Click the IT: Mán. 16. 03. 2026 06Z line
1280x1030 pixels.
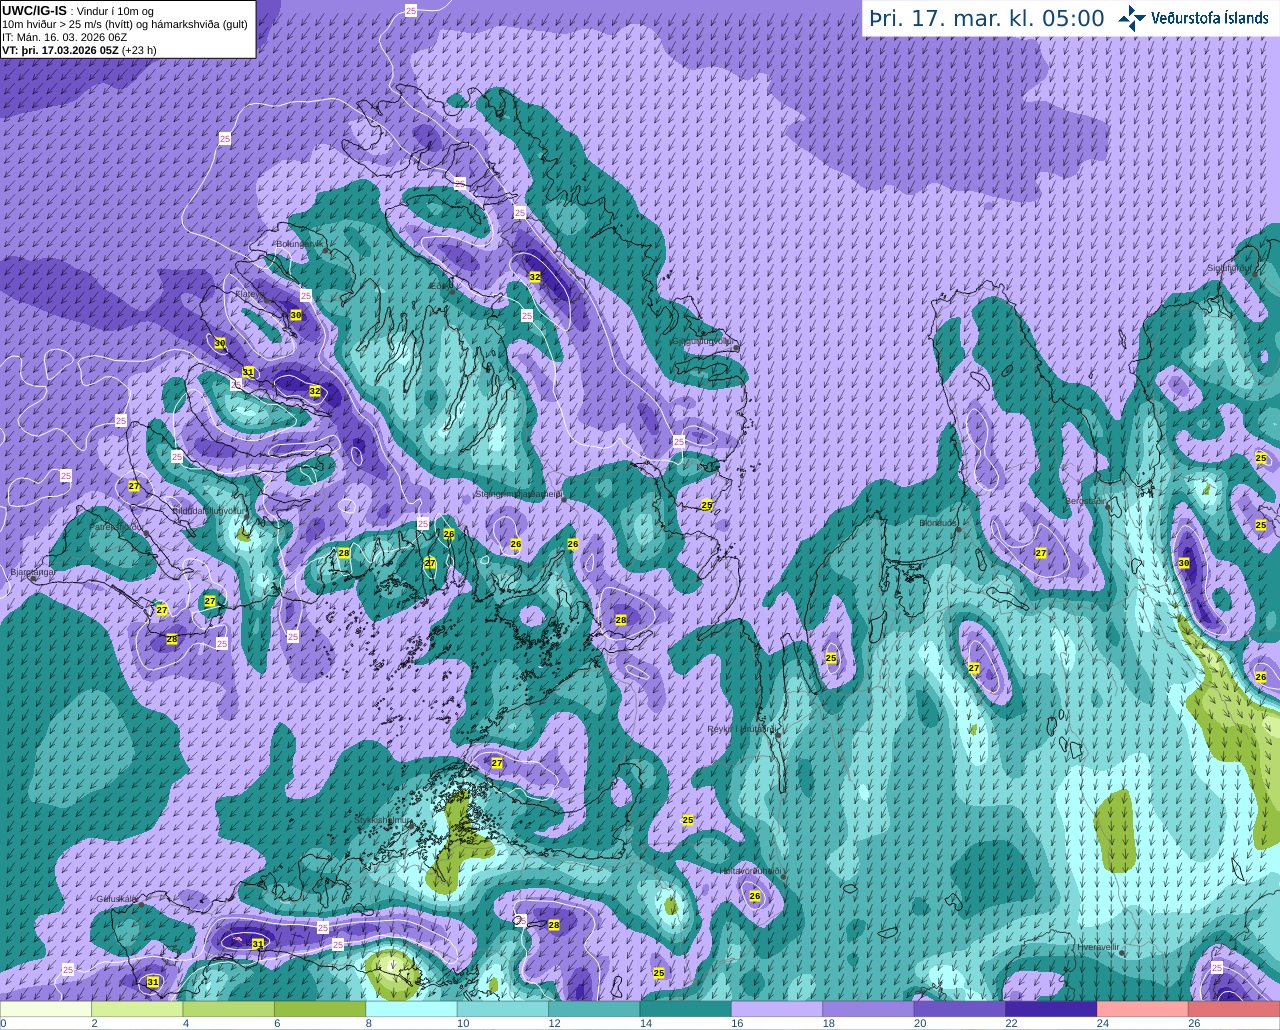point(64,37)
